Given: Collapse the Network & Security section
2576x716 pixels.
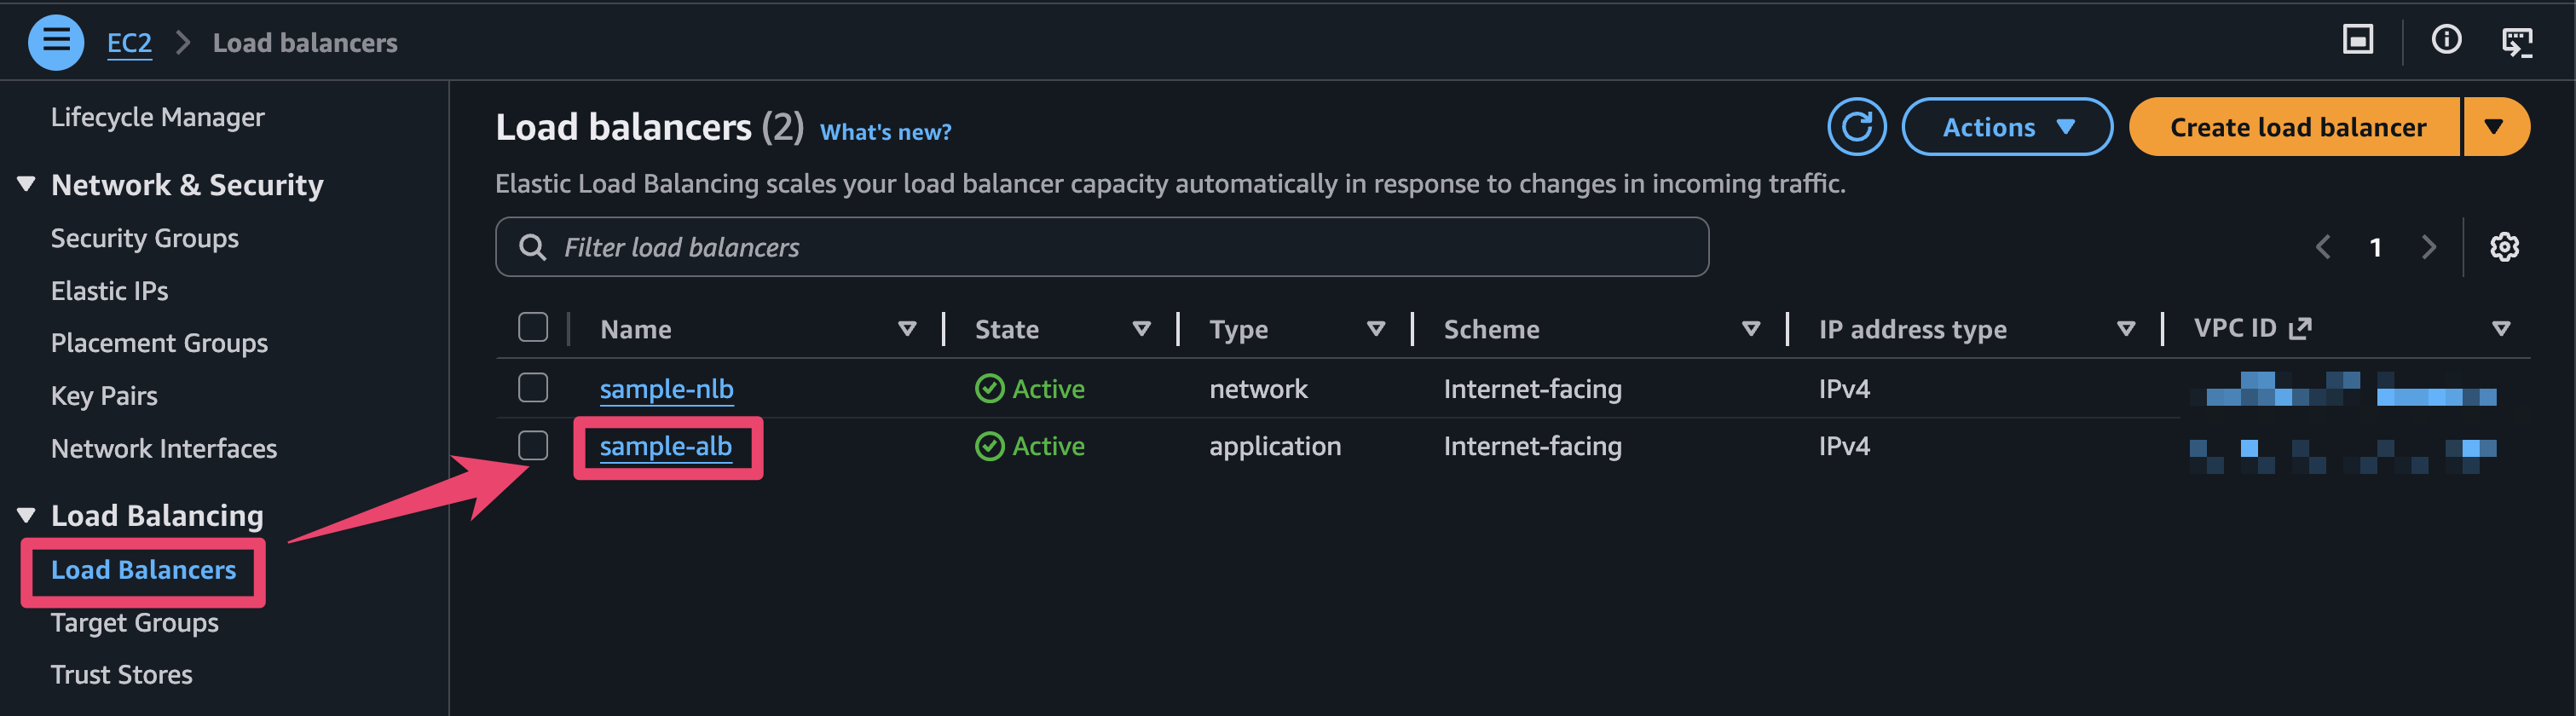Looking at the screenshot, I should [x=27, y=185].
